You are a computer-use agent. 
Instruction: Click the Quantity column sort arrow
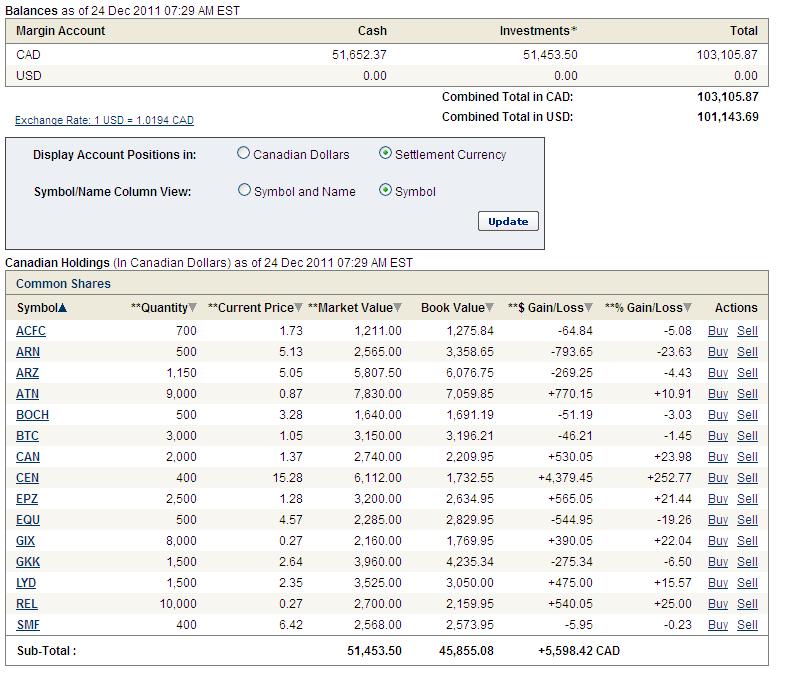click(x=193, y=308)
